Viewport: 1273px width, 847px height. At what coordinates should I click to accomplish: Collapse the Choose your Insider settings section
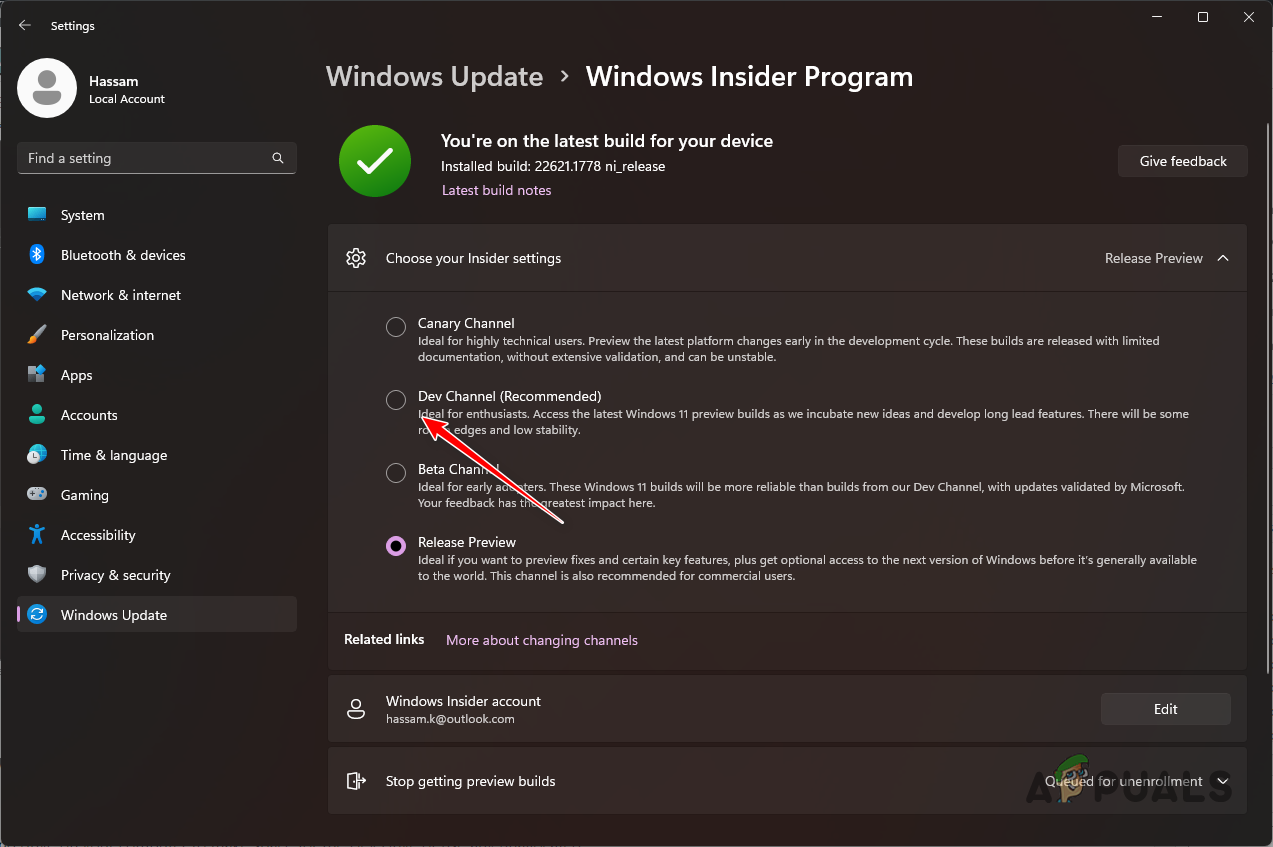pyautogui.click(x=1222, y=257)
